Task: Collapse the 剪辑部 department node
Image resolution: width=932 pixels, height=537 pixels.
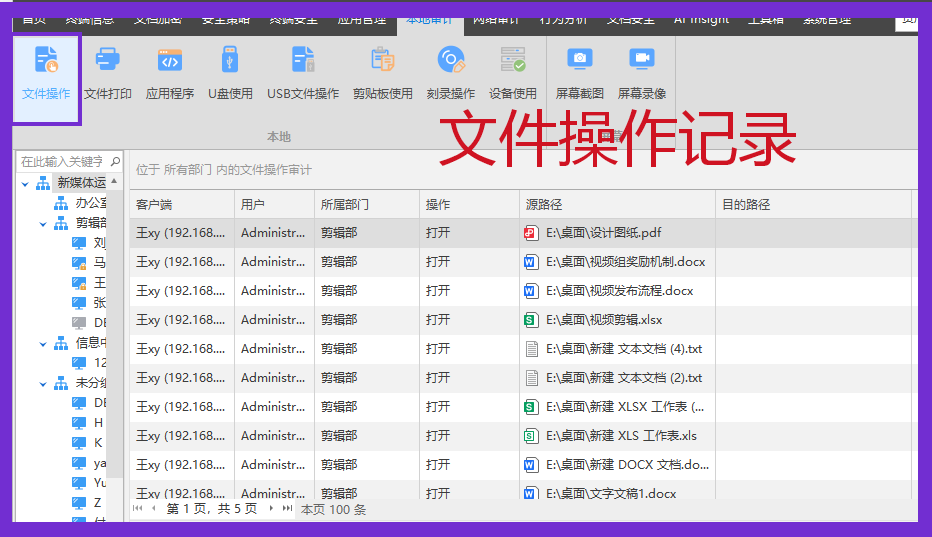Action: pyautogui.click(x=43, y=224)
